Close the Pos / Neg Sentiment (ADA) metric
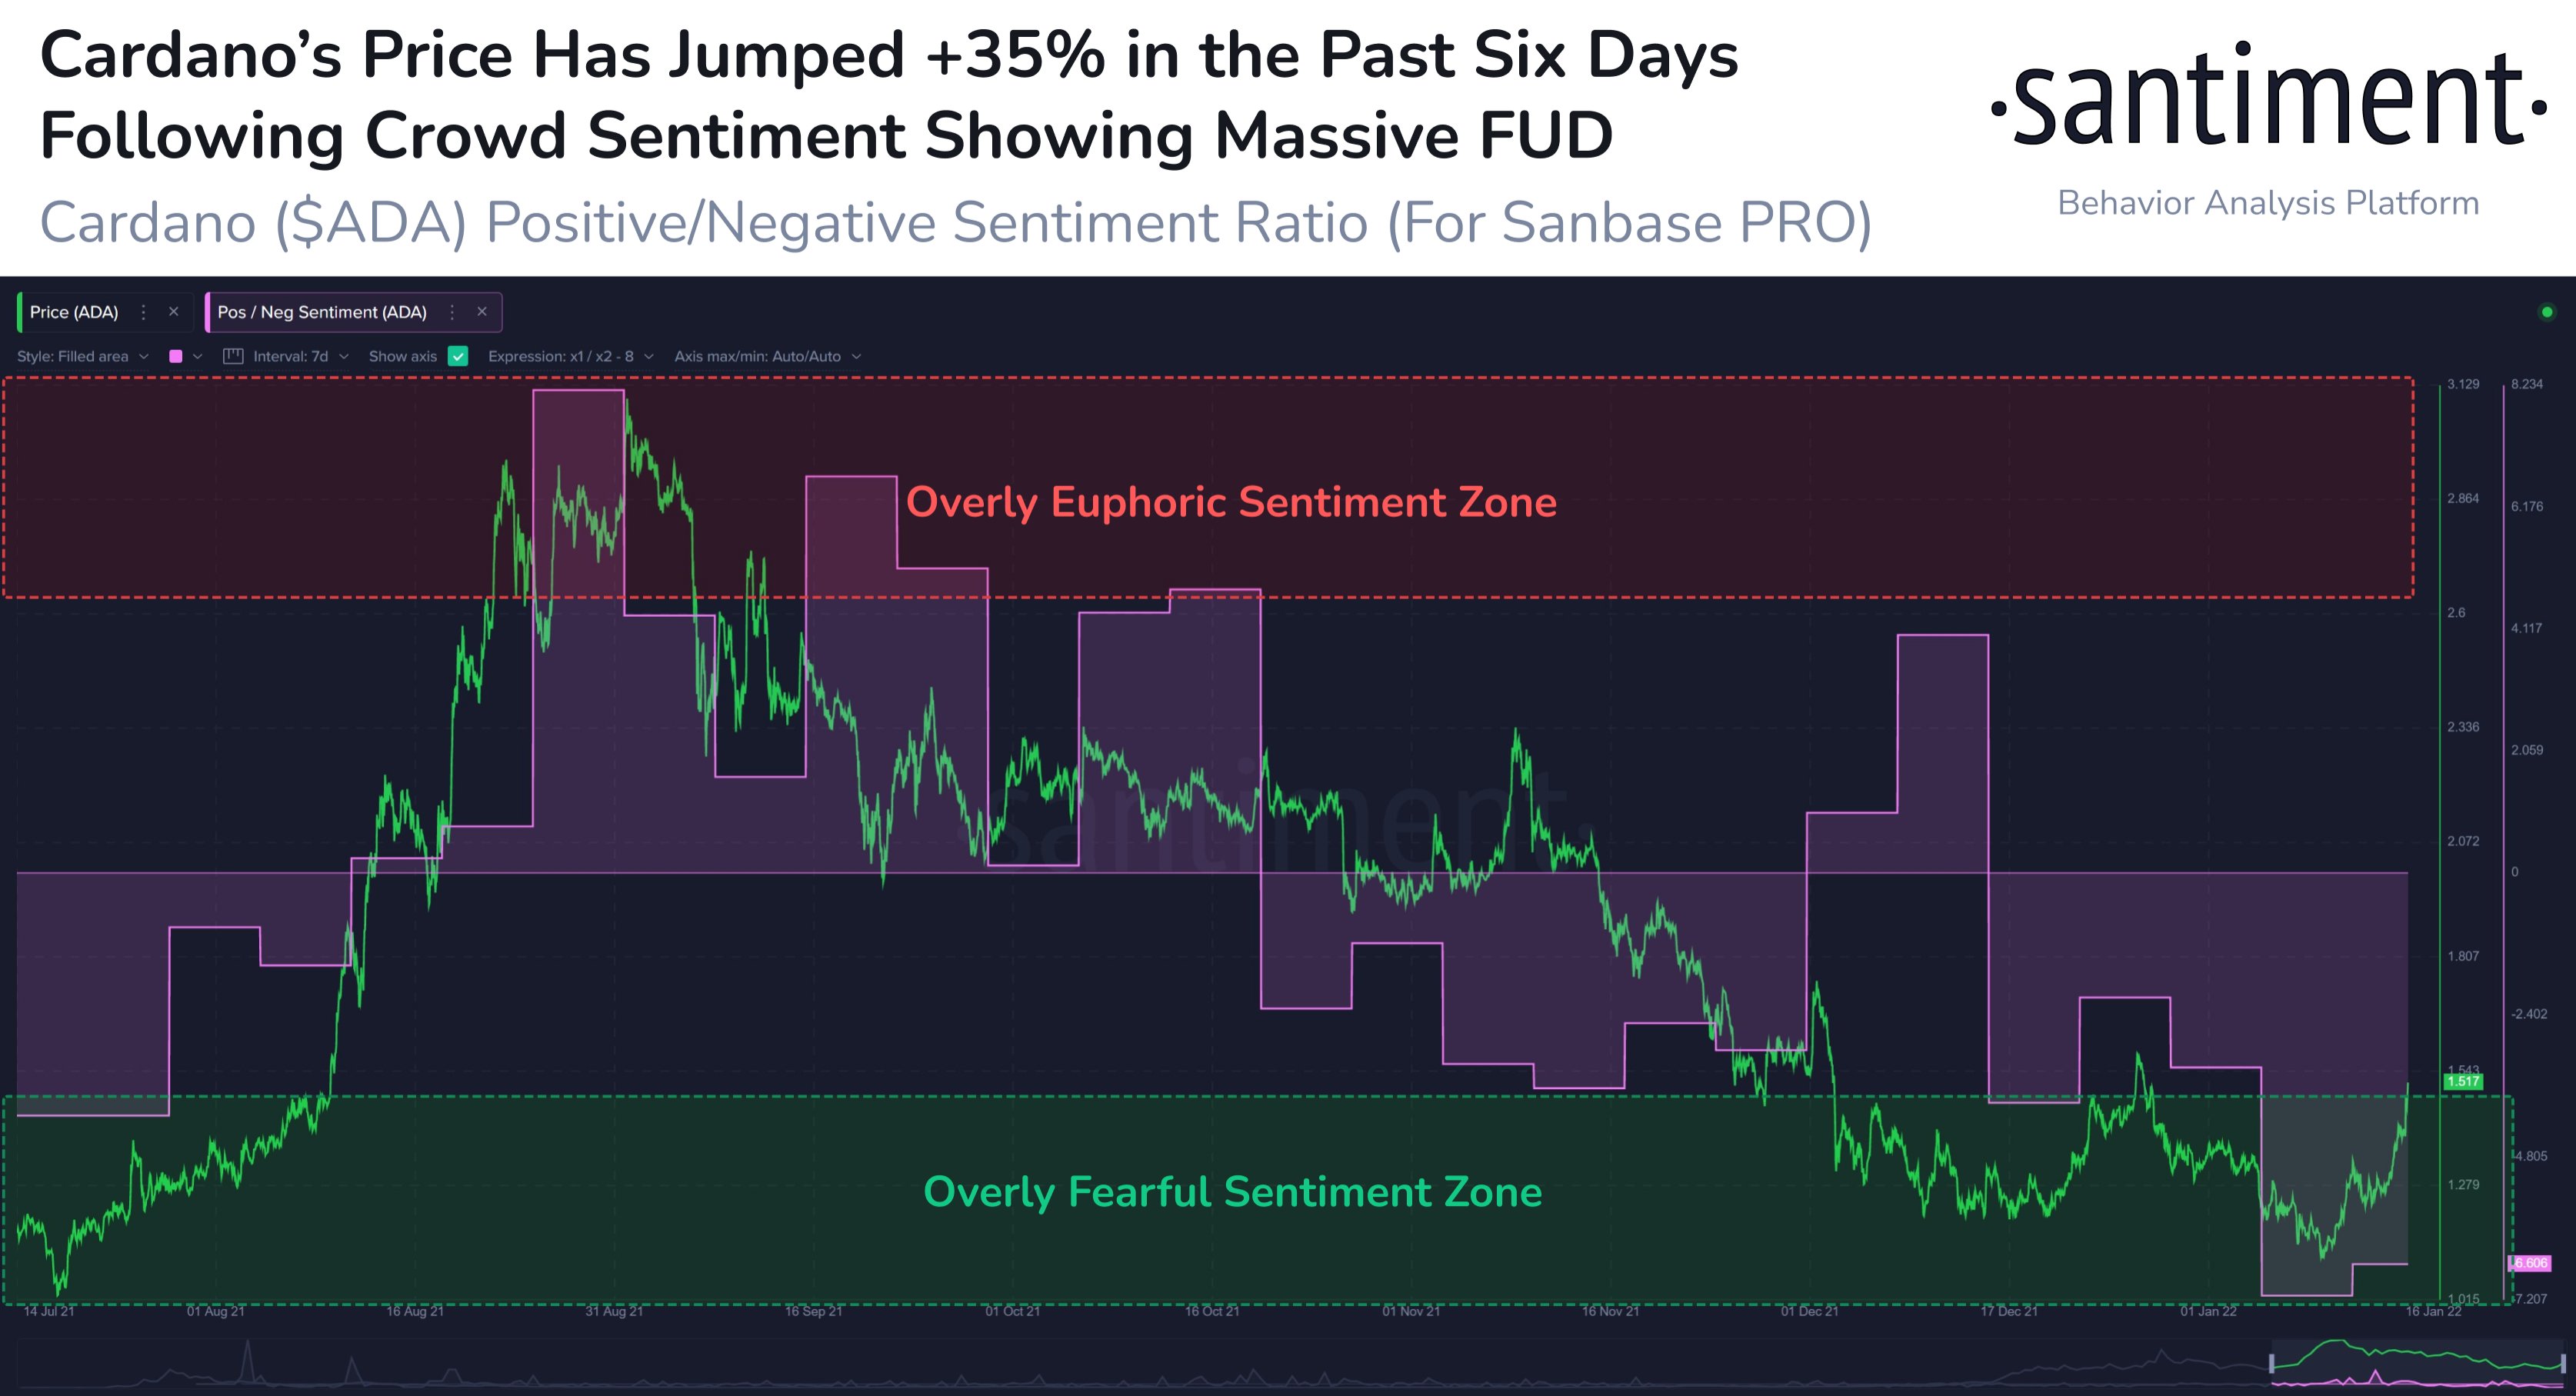 pos(482,312)
